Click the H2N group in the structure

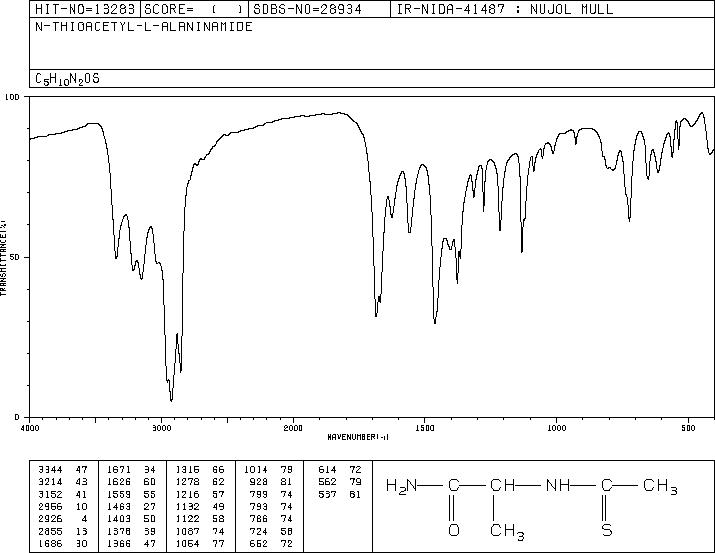(x=399, y=487)
